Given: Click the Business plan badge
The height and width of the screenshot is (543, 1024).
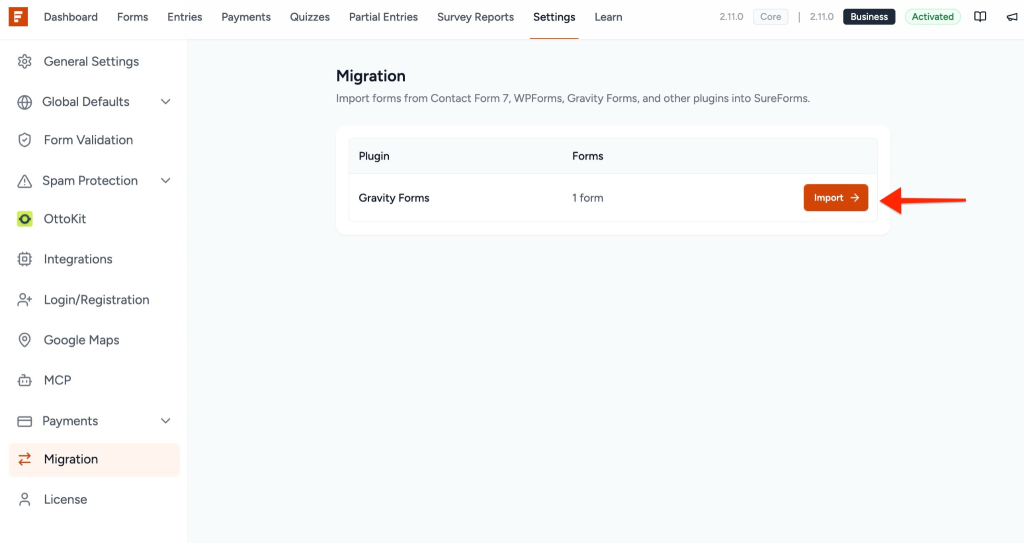Looking at the screenshot, I should 869,17.
